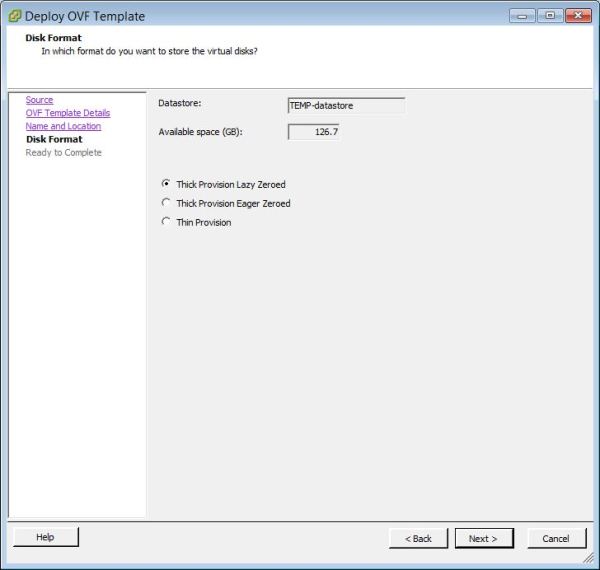Image resolution: width=600 pixels, height=570 pixels.
Task: Click the Ready to Complete step
Action: [63, 152]
